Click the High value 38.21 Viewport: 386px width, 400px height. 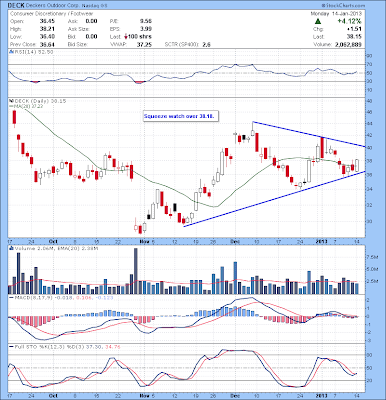(x=47, y=29)
